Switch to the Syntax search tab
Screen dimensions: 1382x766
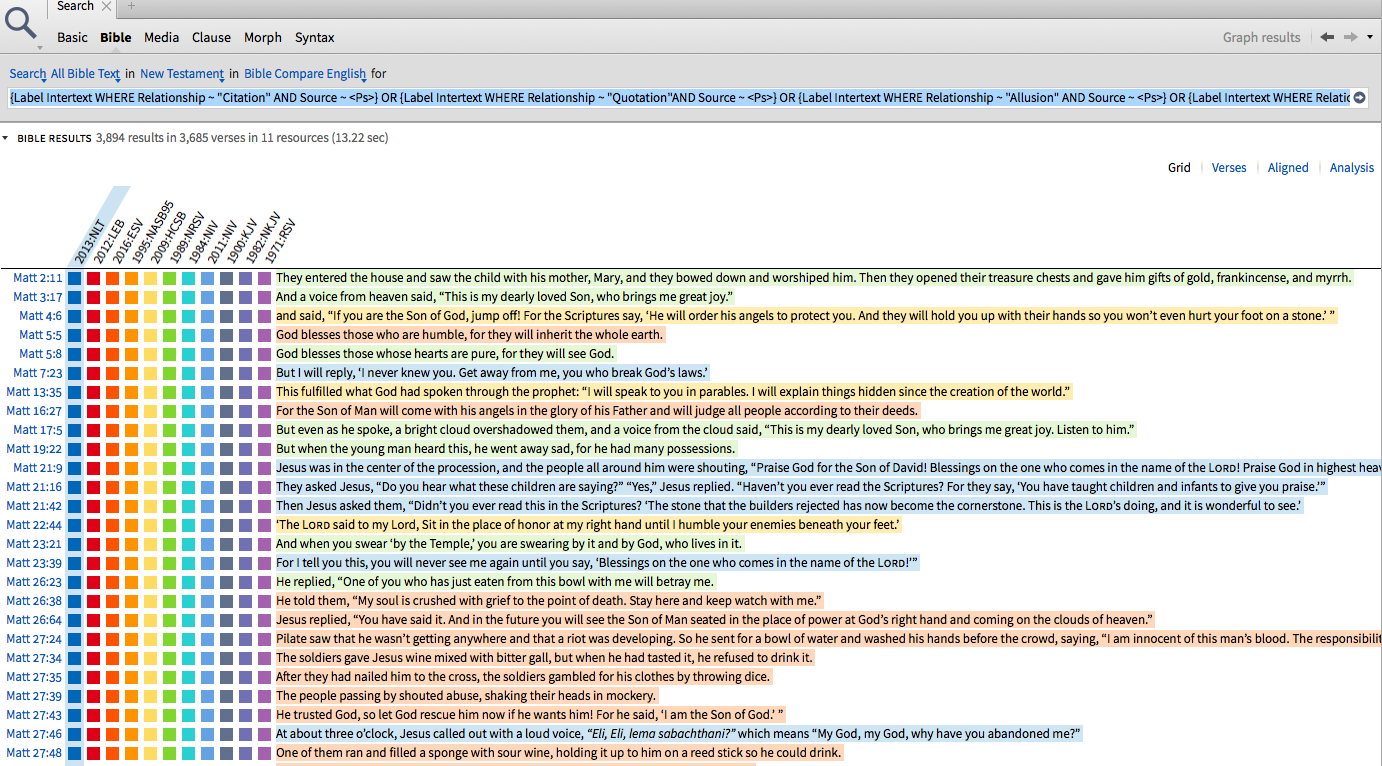tap(315, 37)
